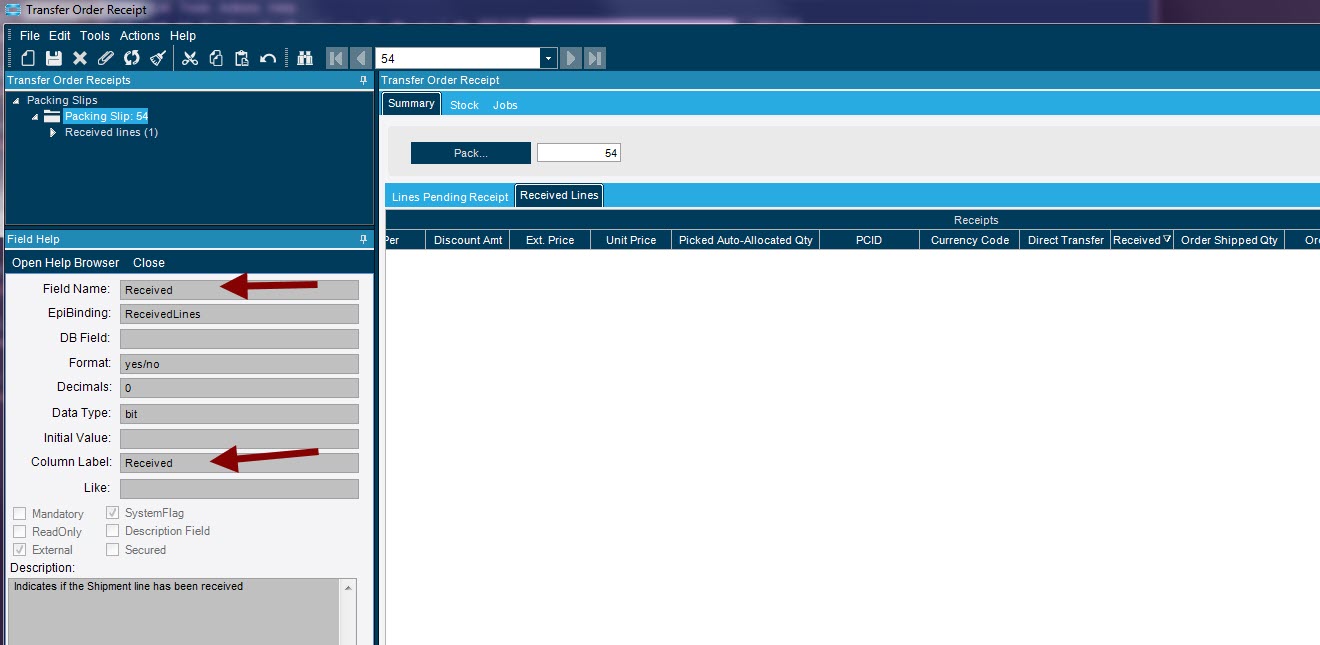Screen dimensions: 1320x645
Task: Click the Packing Slip 54 folder icon
Action: (x=52, y=116)
